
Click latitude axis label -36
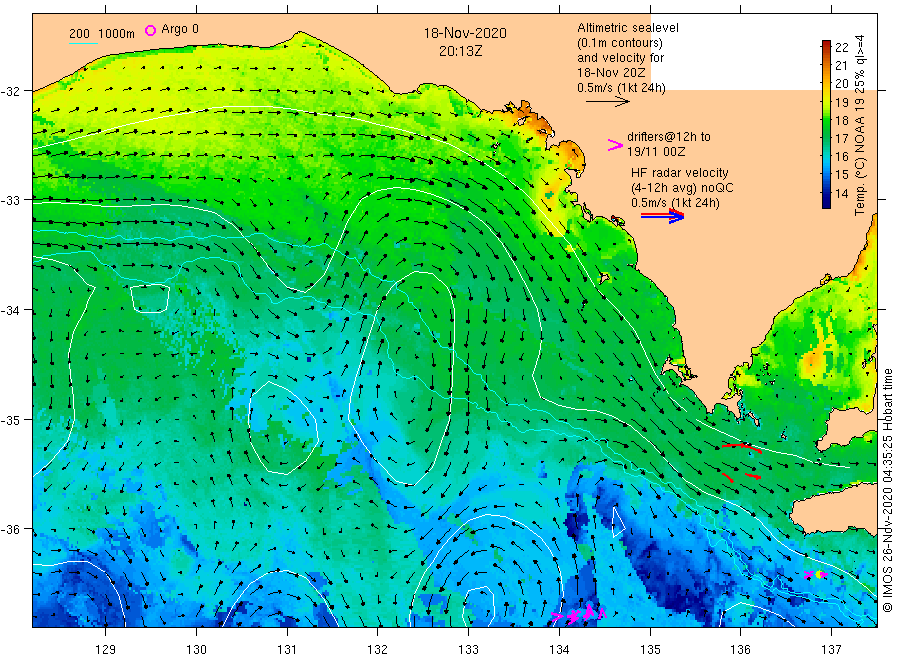point(10,529)
